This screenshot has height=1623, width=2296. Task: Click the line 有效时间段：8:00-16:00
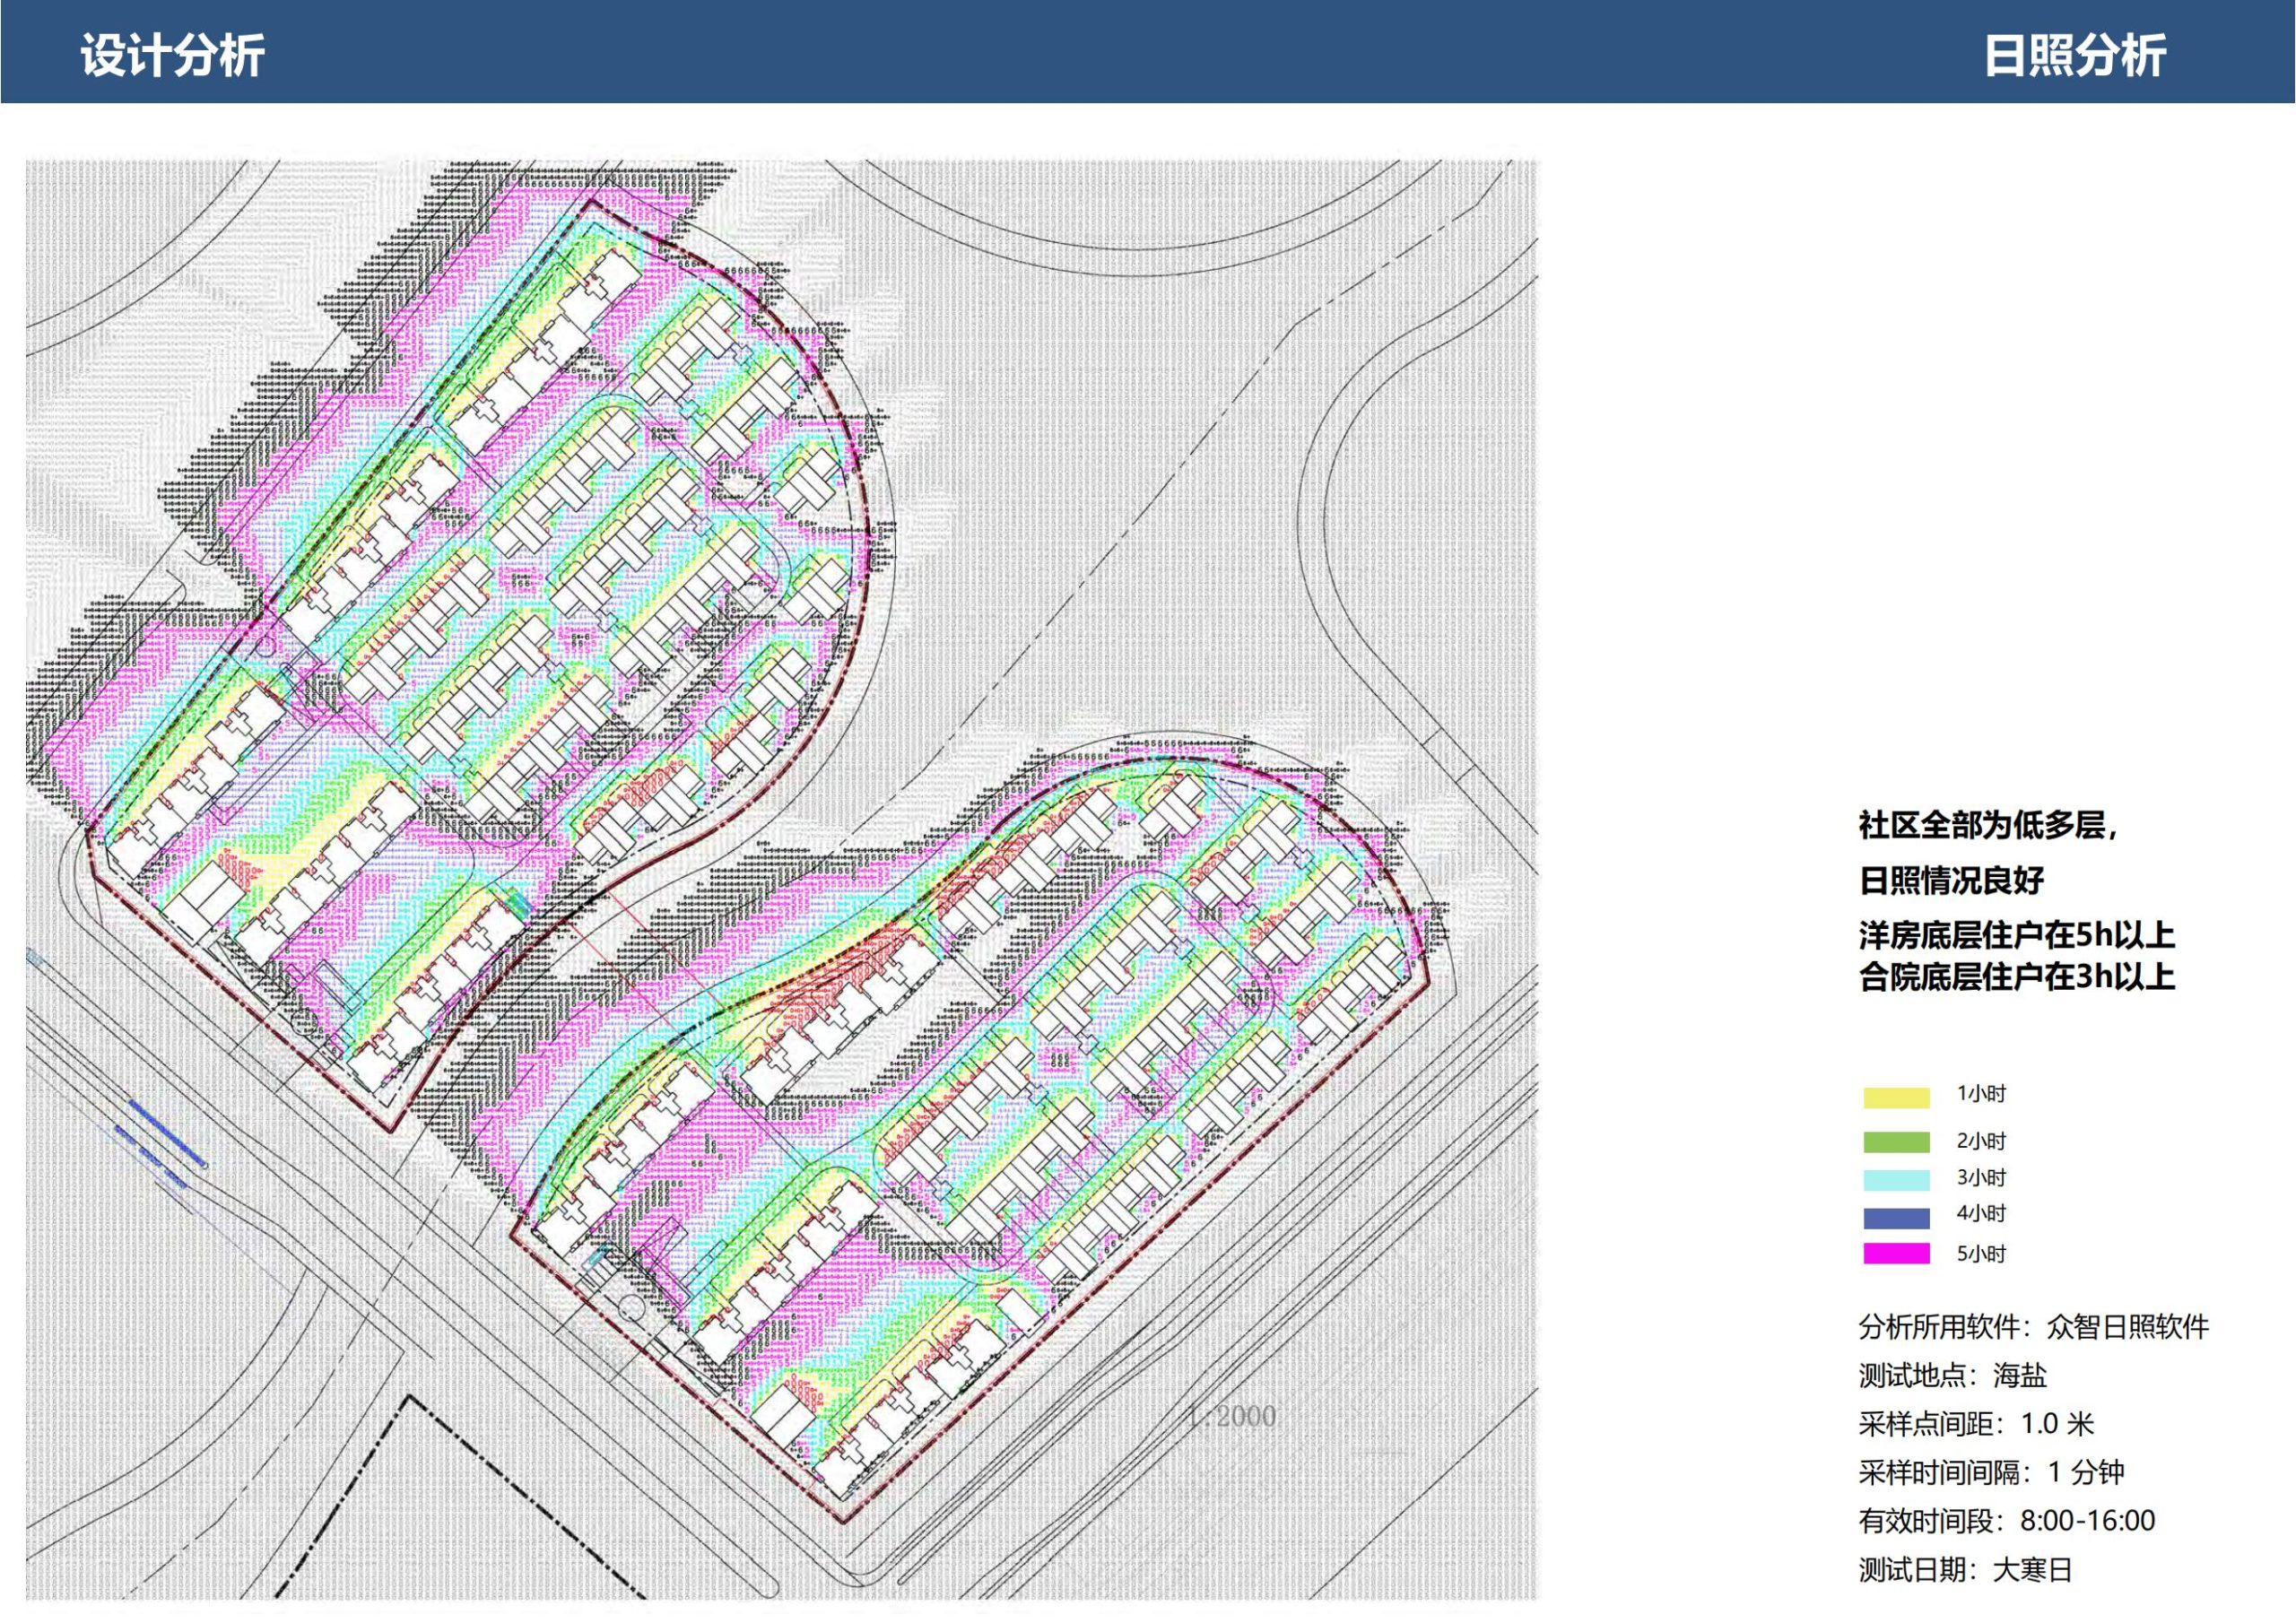[2007, 1521]
